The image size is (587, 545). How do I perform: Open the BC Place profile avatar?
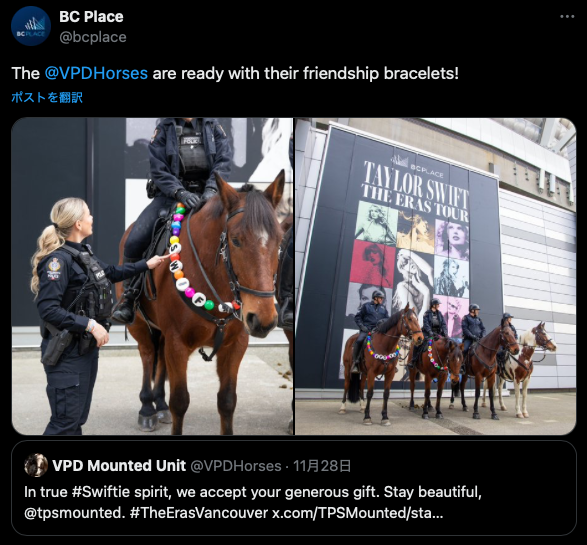click(31, 26)
